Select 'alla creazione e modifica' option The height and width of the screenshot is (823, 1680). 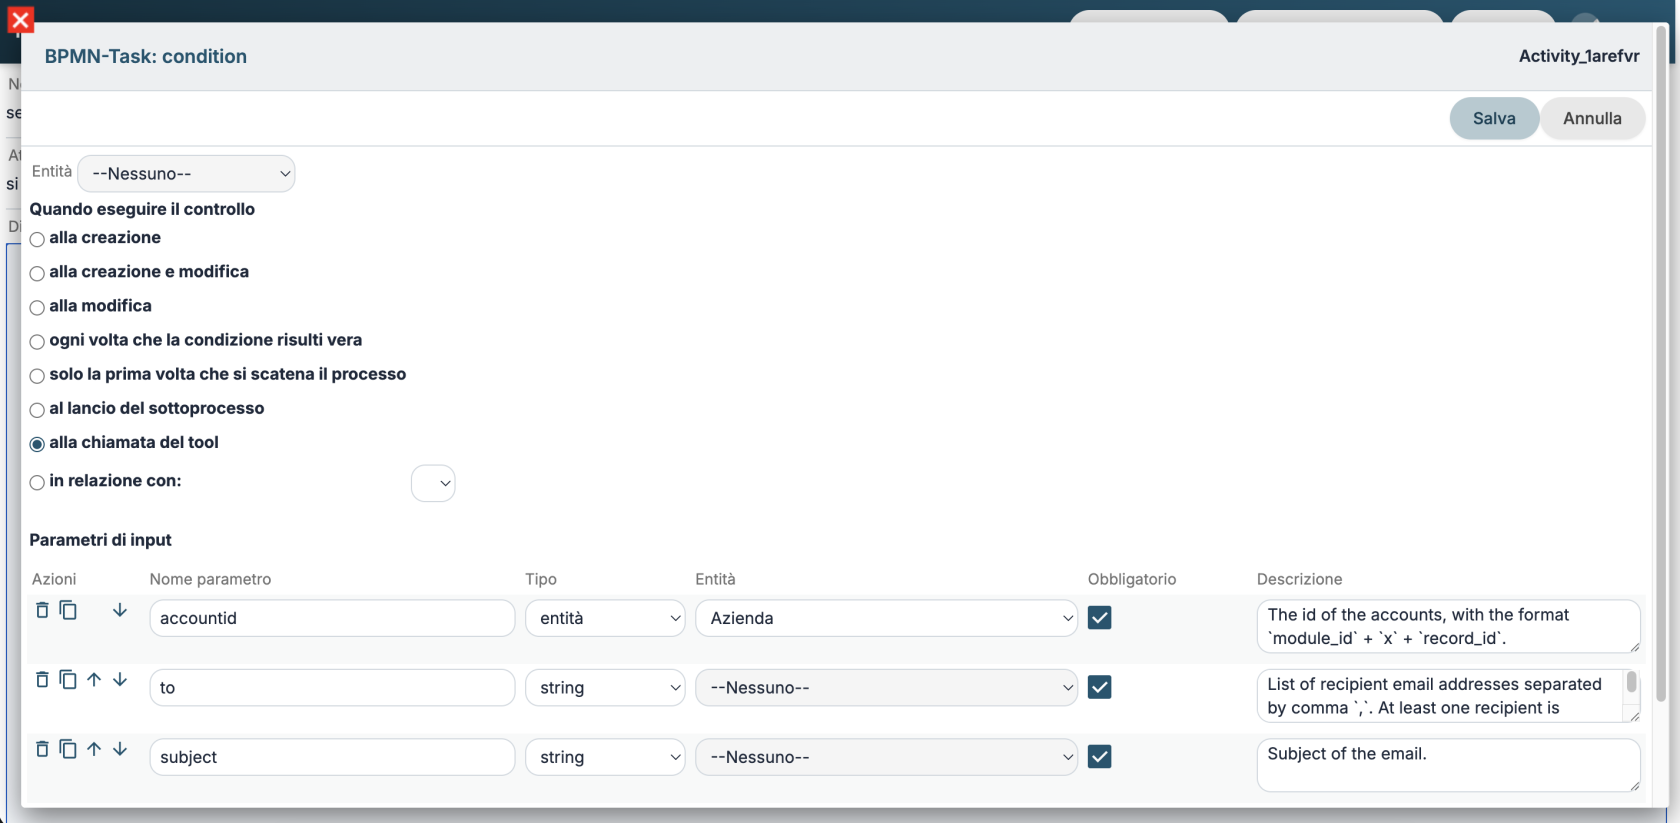click(37, 273)
